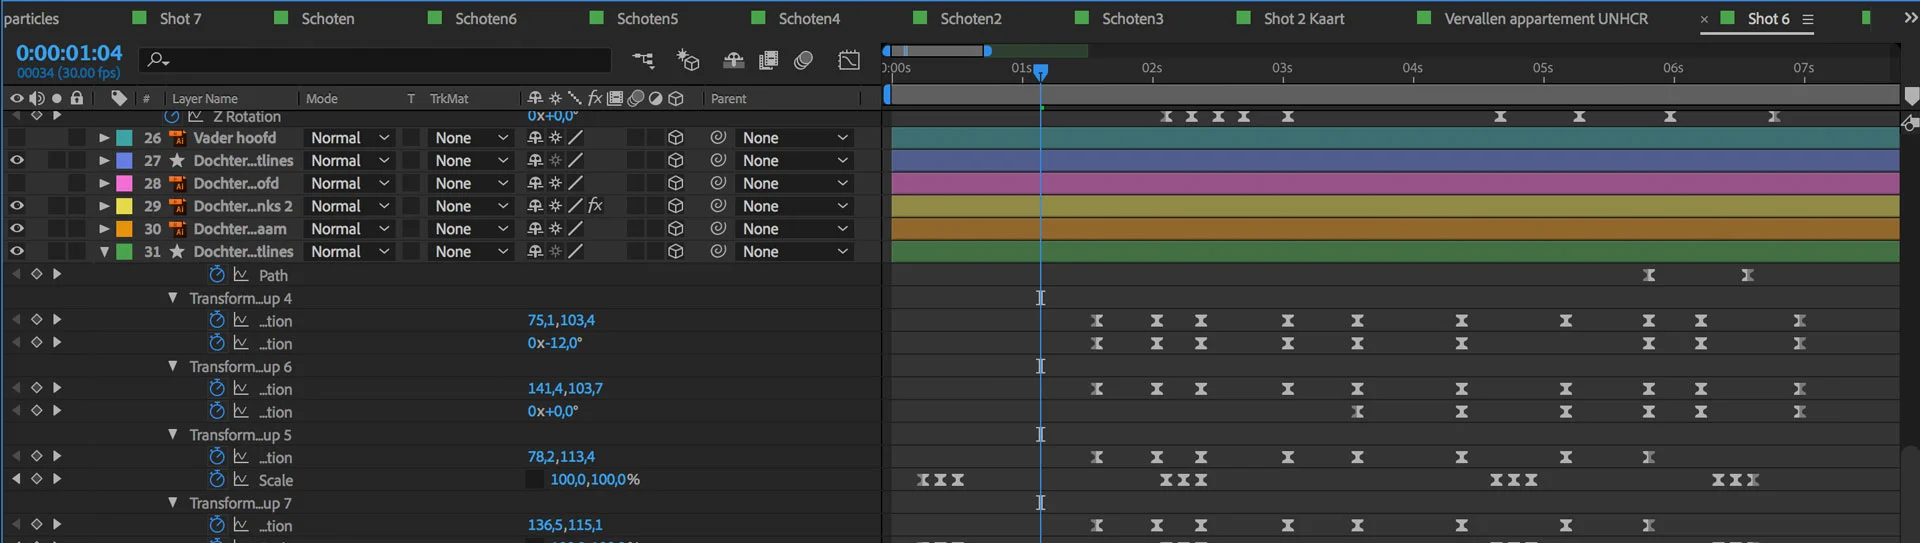The height and width of the screenshot is (543, 1920).
Task: Switch to the Schoten4 composition tab
Action: (808, 19)
